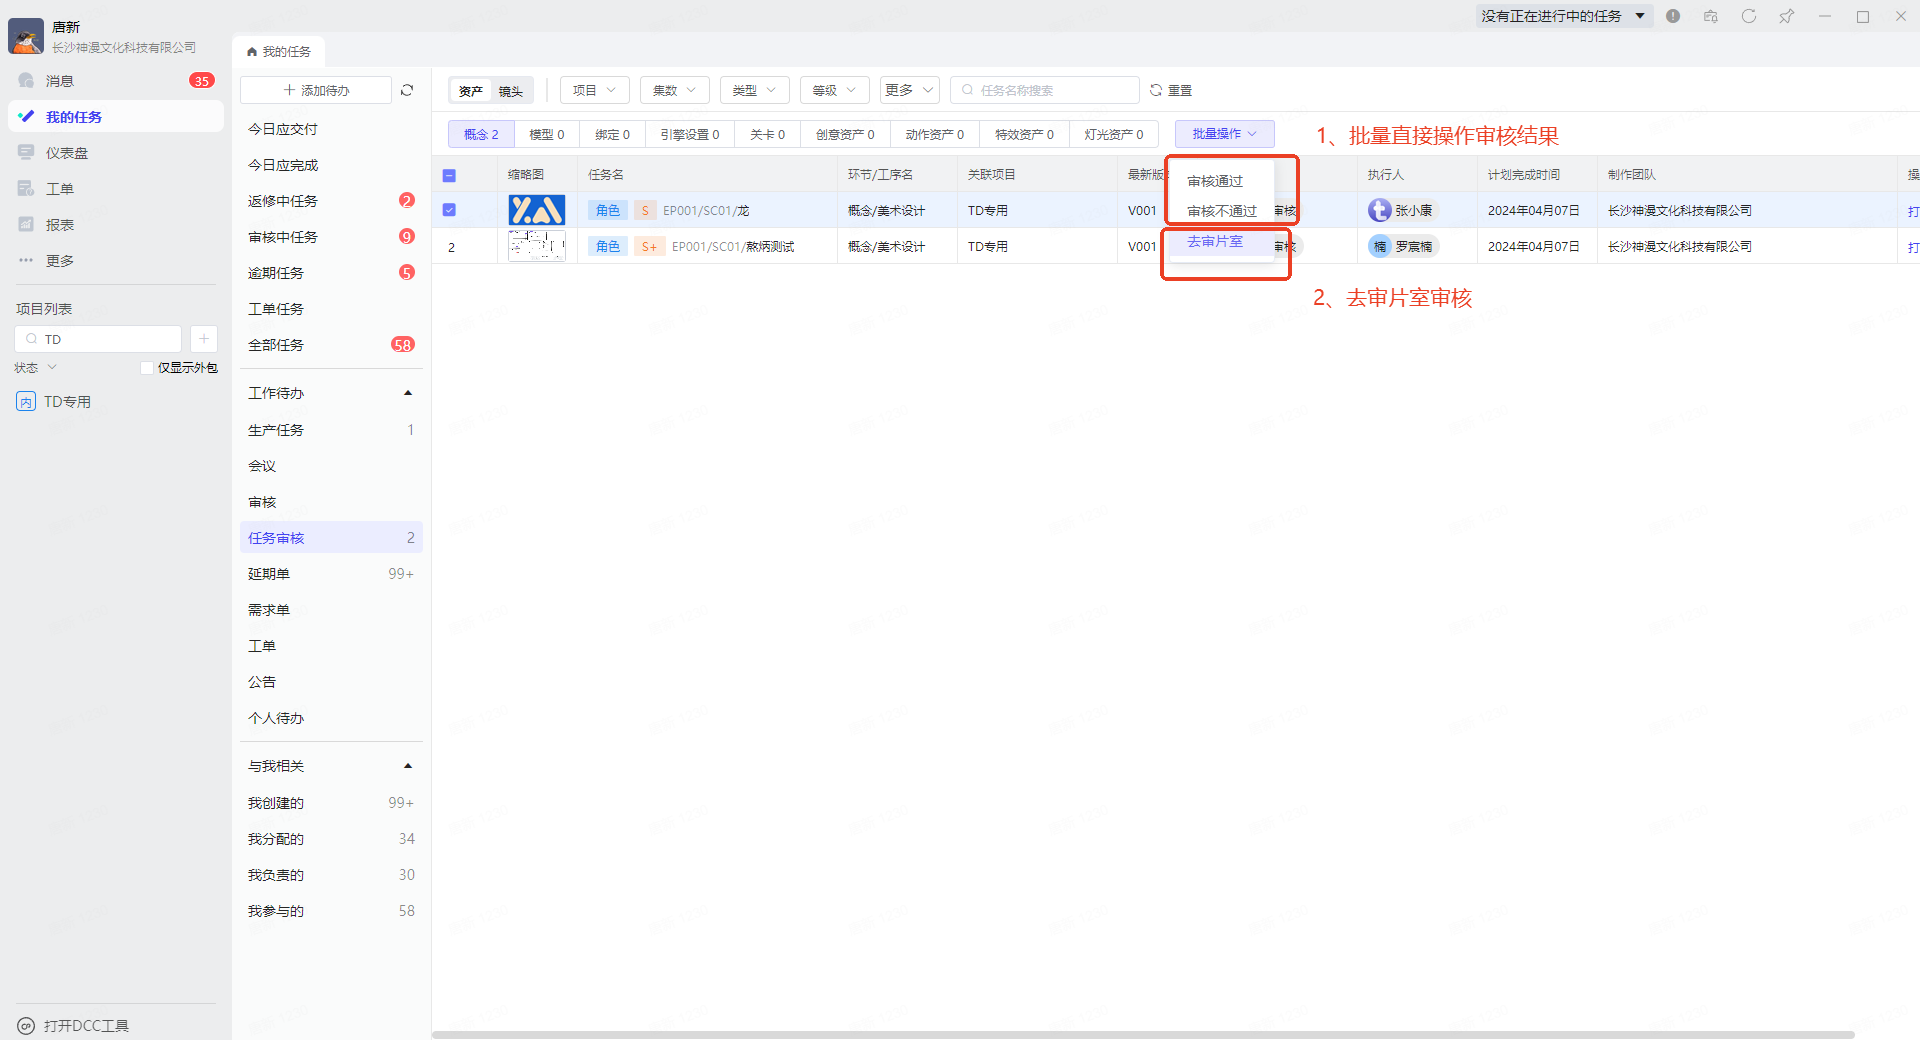Click the alert info icon in title bar
Viewport: 1920px width, 1040px height.
1673,16
